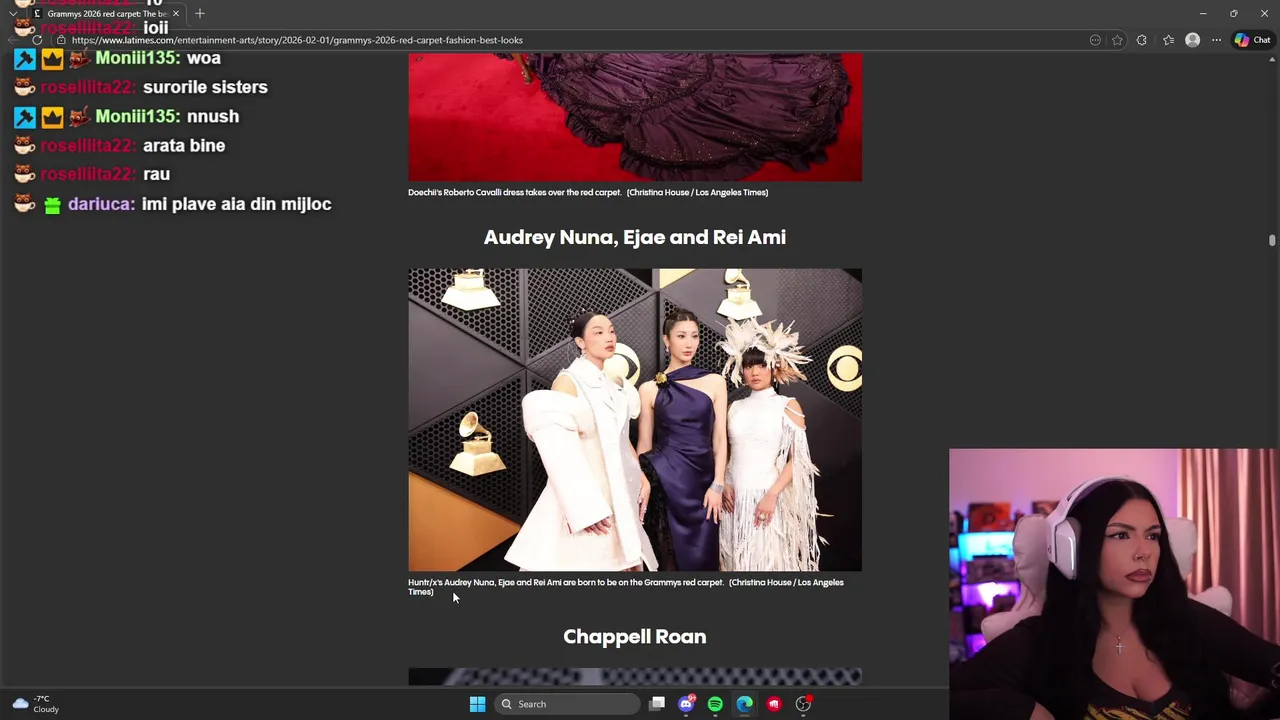Open Microsoft Edge from the taskbar
1280x720 pixels.
[745, 704]
